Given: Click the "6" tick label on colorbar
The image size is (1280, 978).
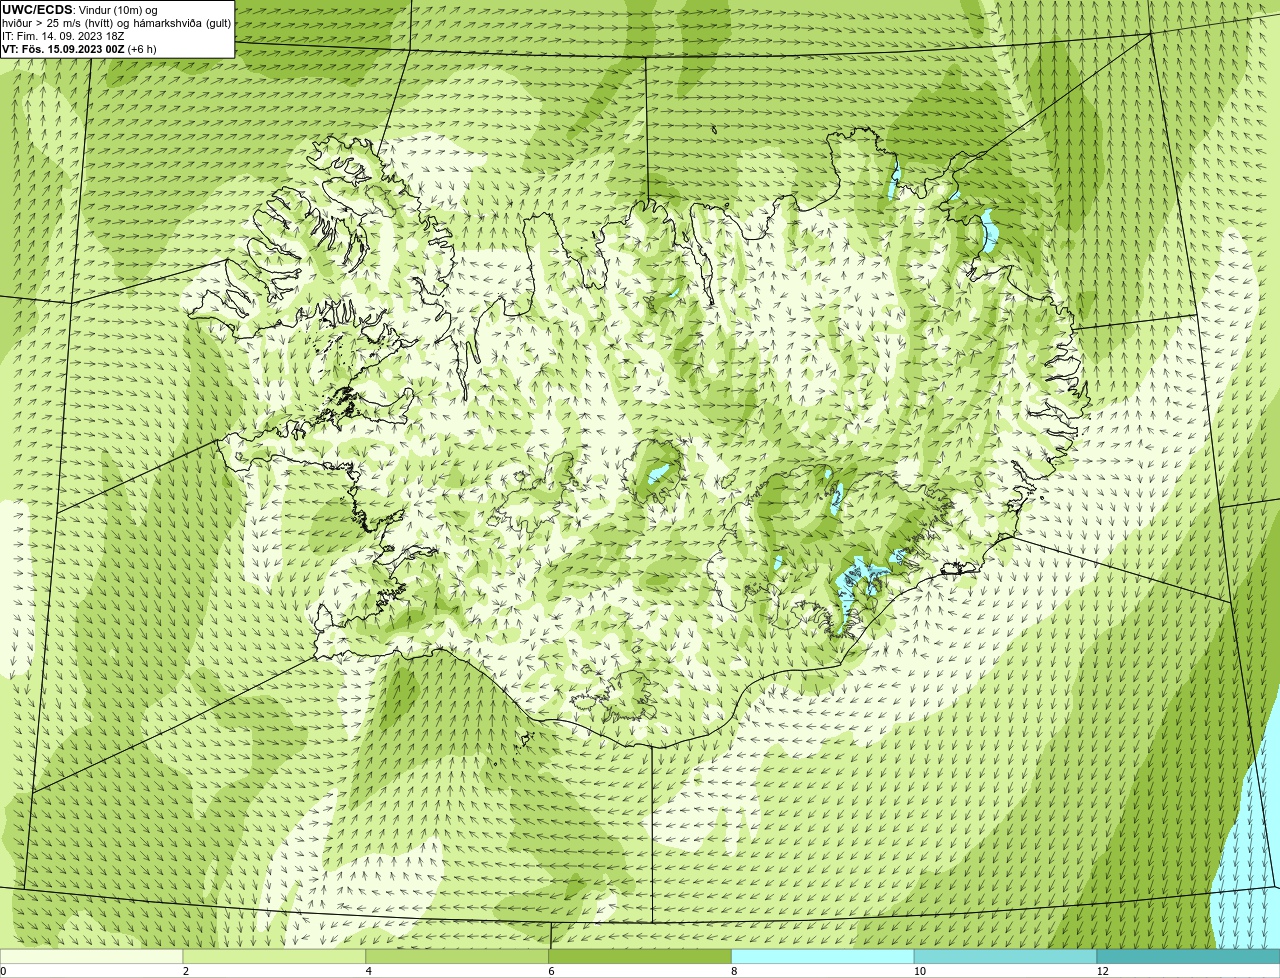Looking at the screenshot, I should point(551,971).
